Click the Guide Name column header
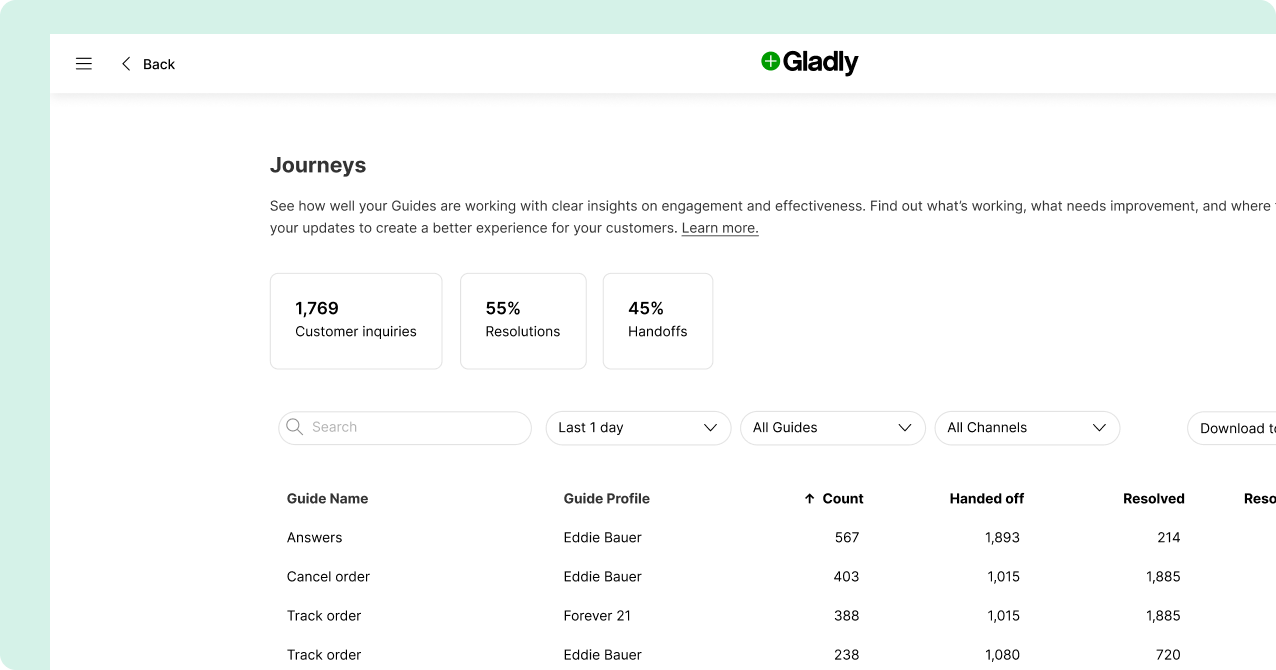The height and width of the screenshot is (670, 1276). (328, 498)
